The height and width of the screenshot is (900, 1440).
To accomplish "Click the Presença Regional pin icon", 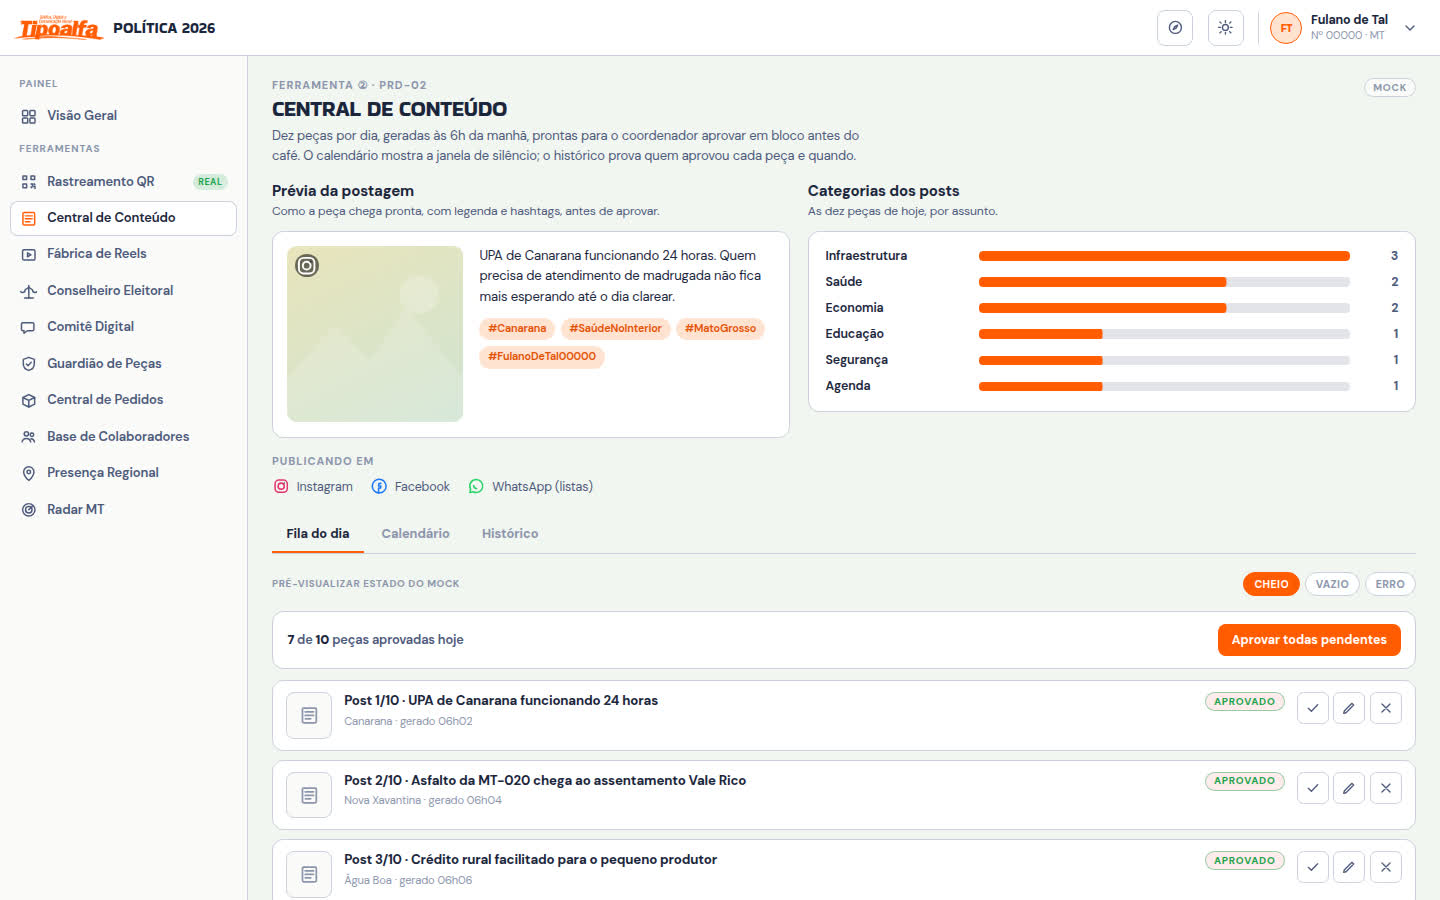I will (29, 473).
